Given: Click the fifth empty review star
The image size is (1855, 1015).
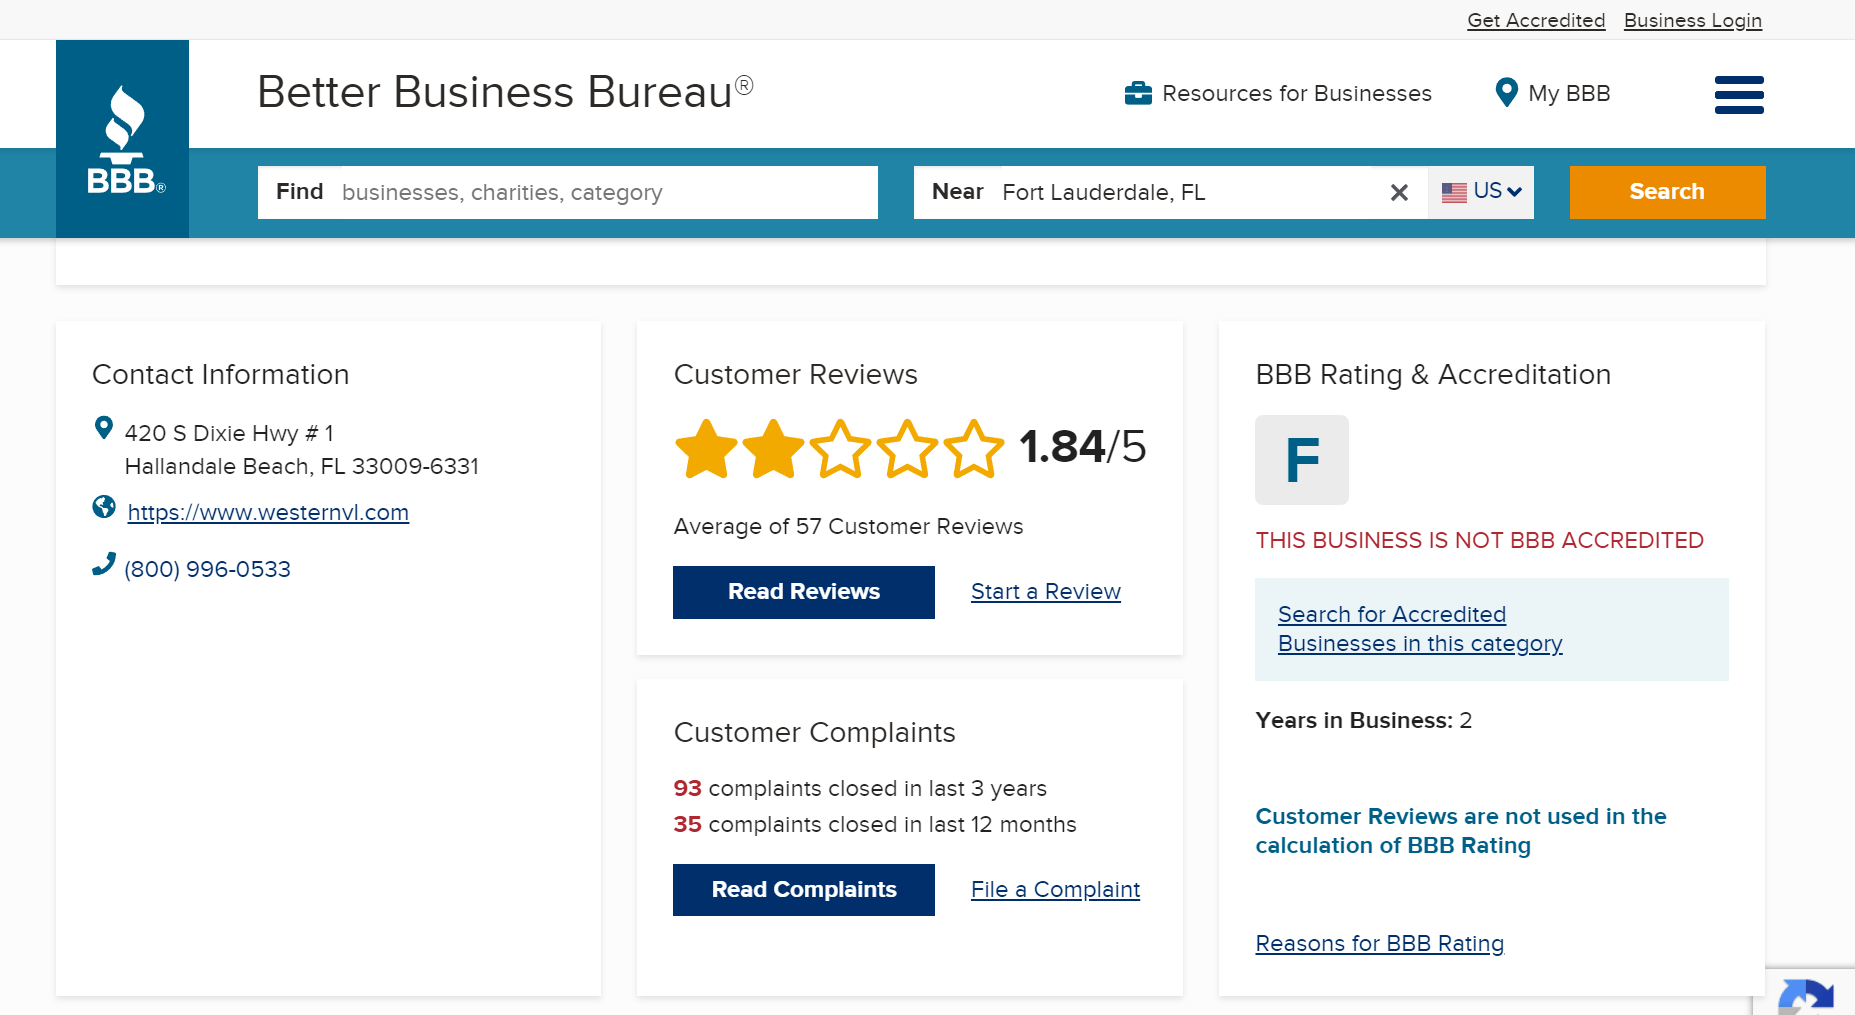Looking at the screenshot, I should click(x=973, y=449).
